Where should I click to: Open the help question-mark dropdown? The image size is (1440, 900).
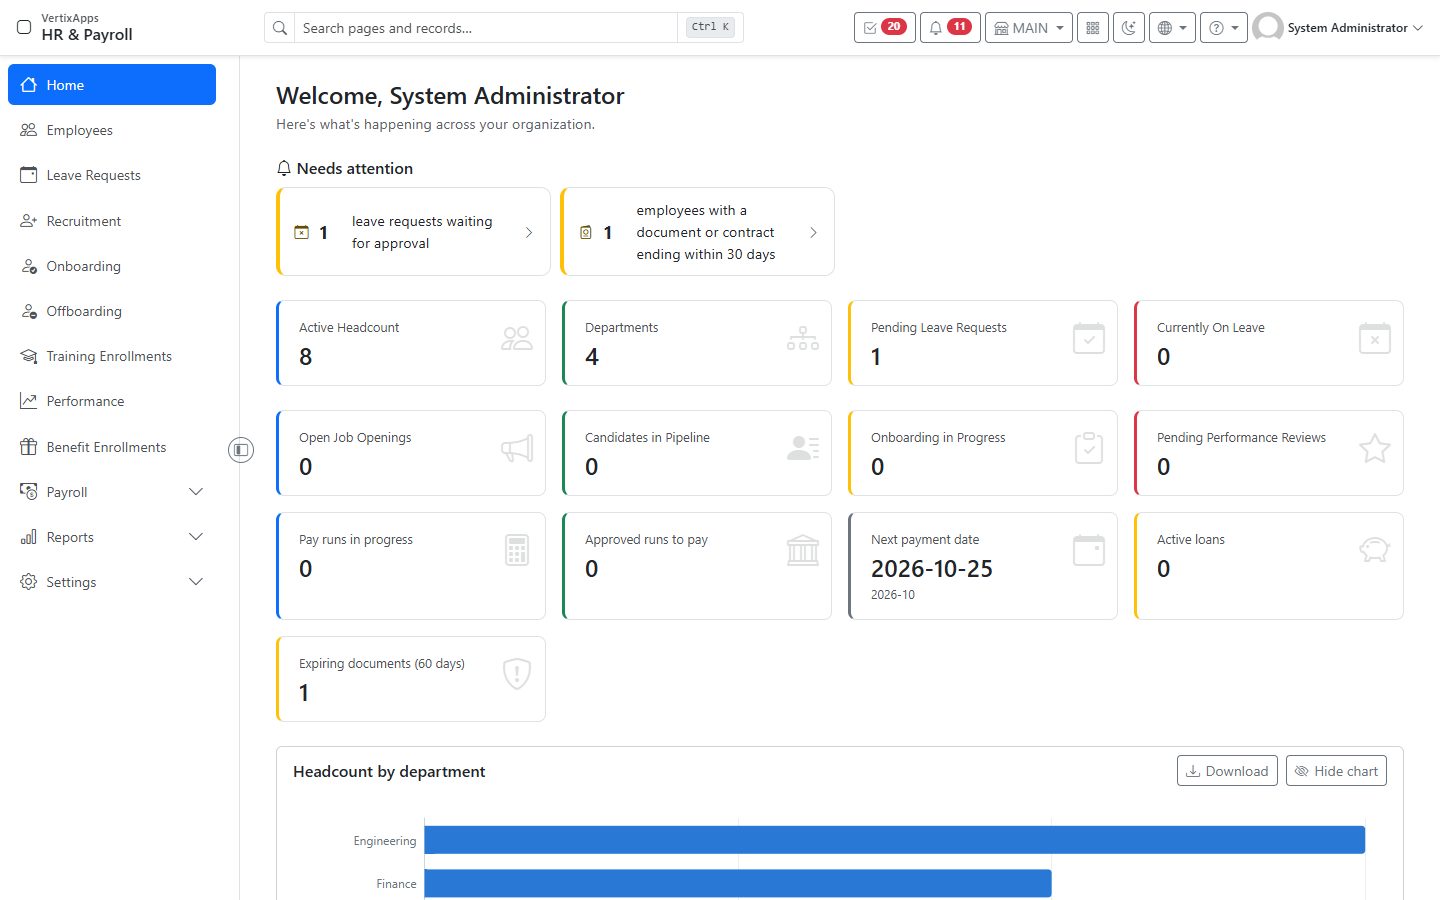(x=1224, y=28)
